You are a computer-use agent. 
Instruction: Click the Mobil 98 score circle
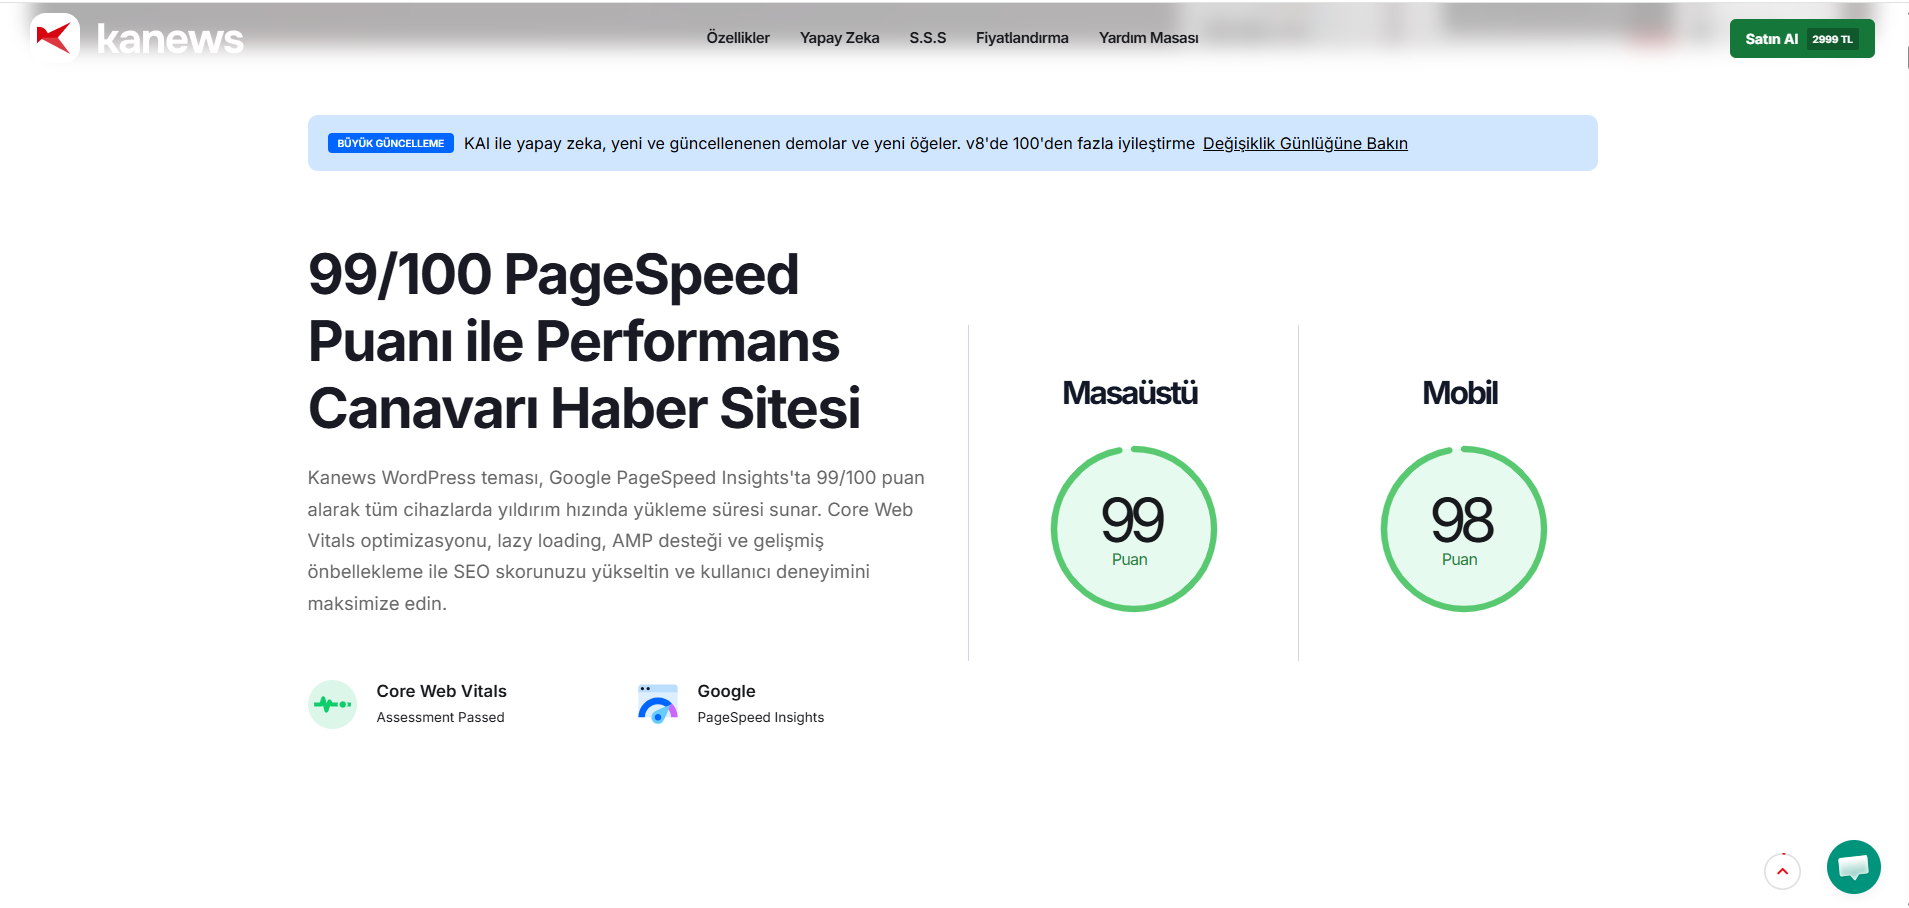coord(1463,528)
